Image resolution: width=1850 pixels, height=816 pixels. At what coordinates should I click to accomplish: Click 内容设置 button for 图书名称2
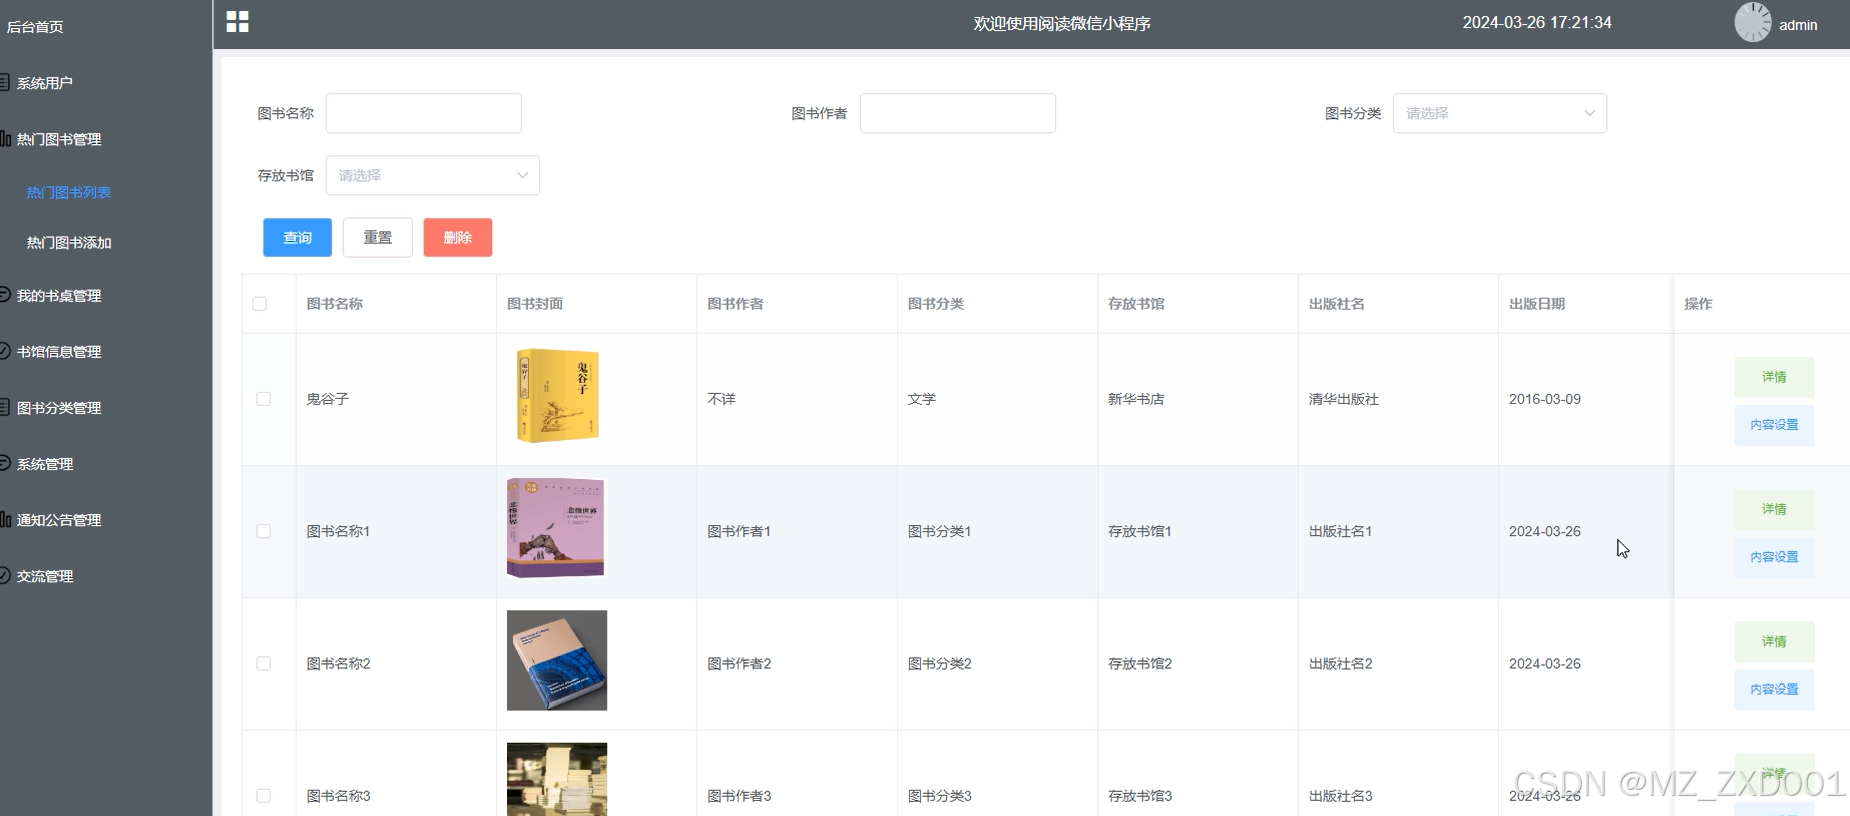point(1774,689)
